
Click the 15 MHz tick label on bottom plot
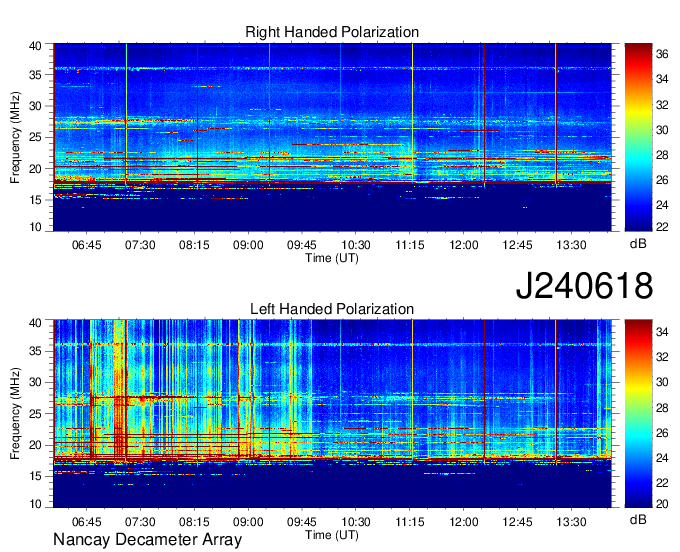36,476
